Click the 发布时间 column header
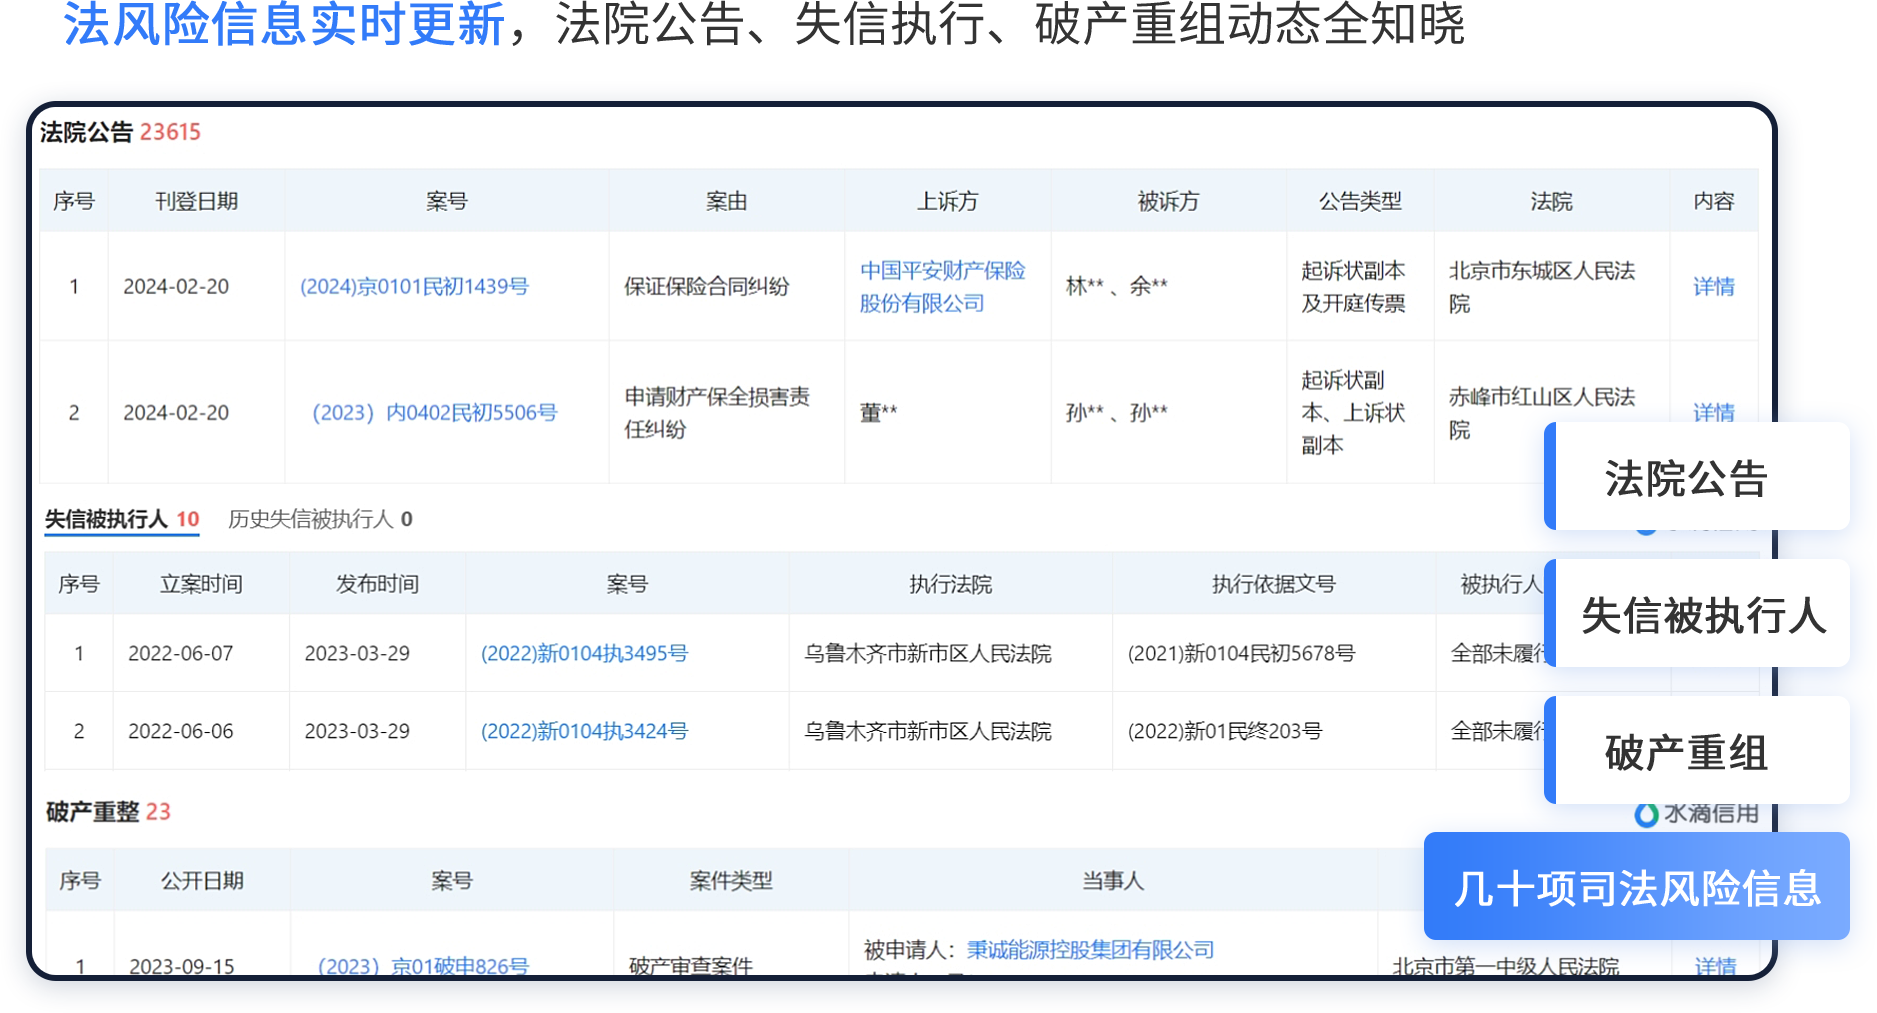 [x=377, y=585]
